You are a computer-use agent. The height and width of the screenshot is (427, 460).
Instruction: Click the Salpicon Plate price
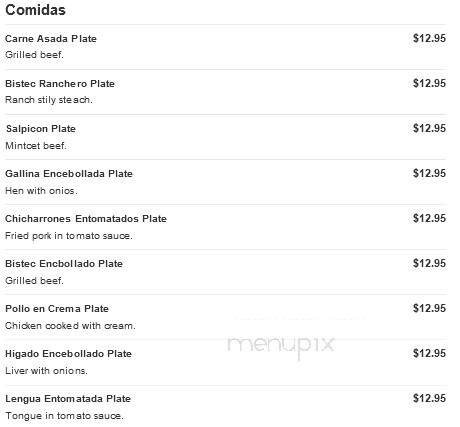tap(429, 128)
